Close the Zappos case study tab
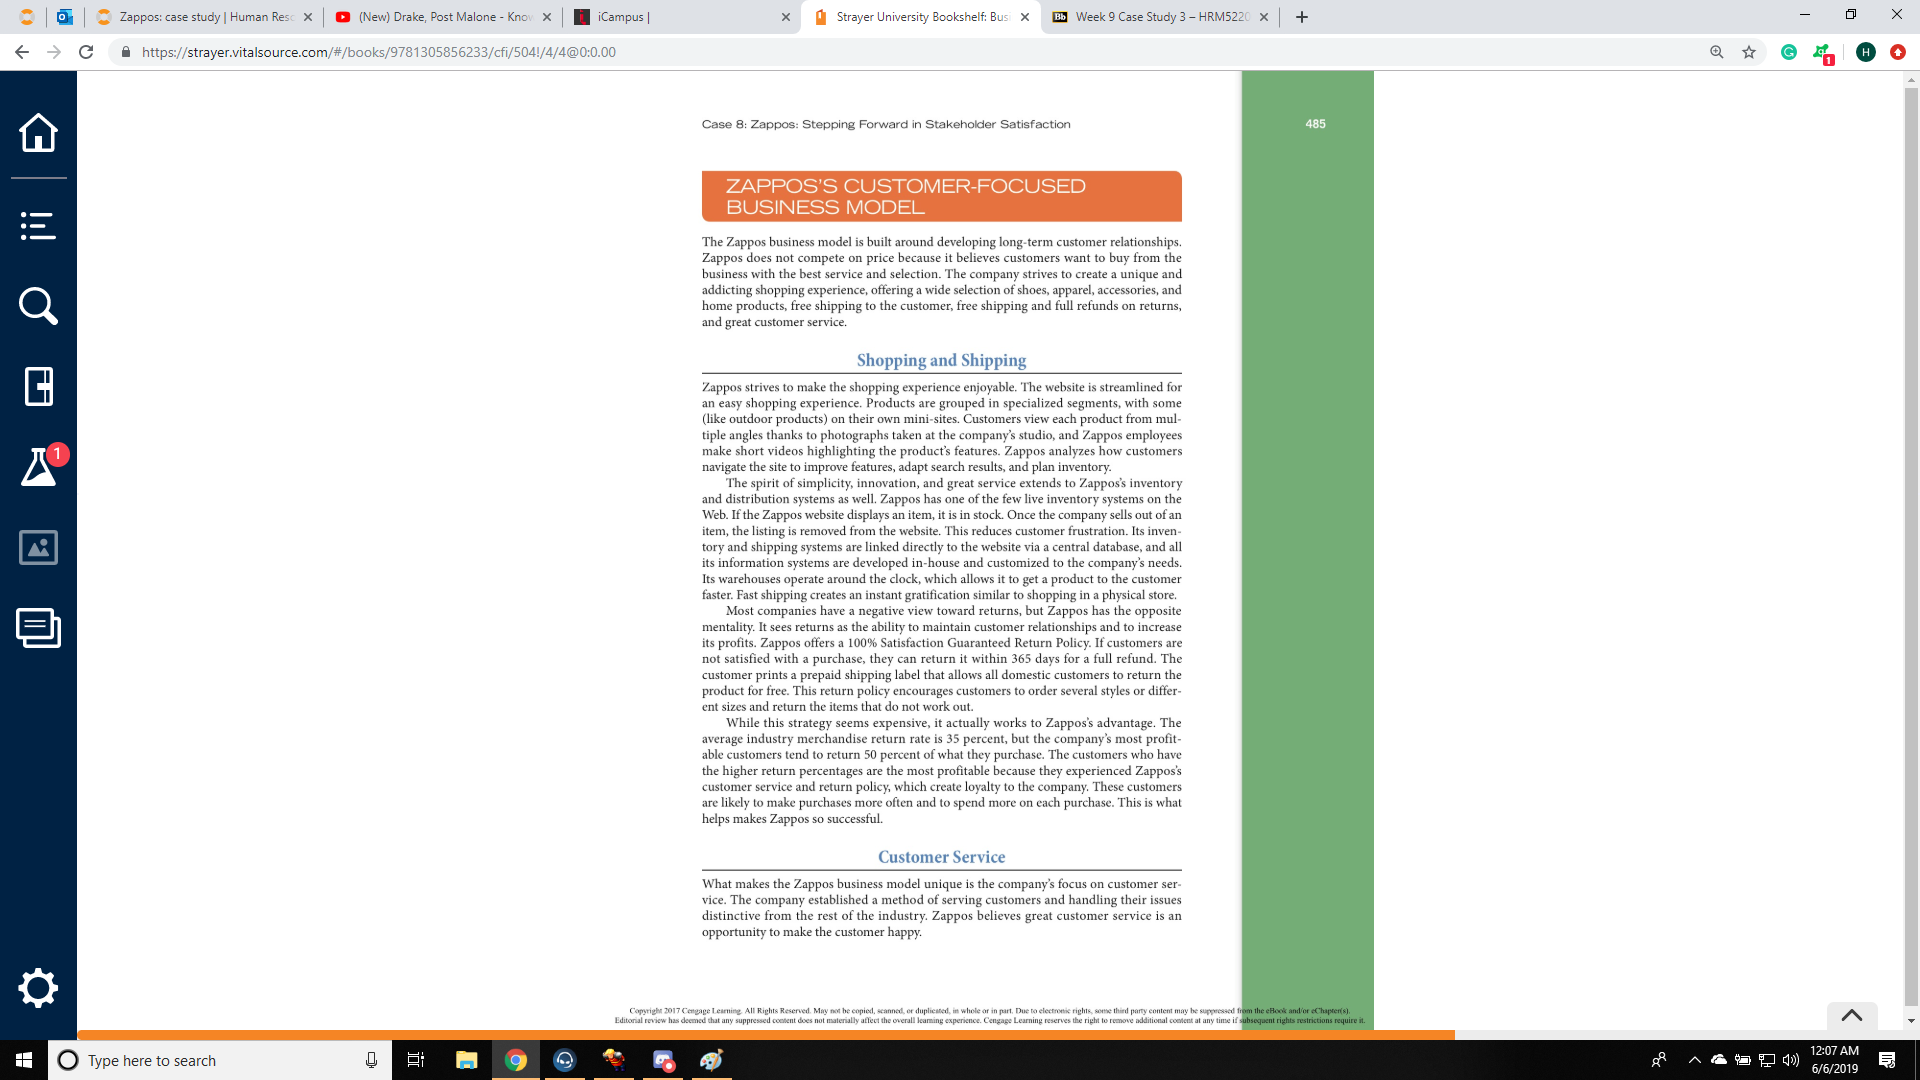The width and height of the screenshot is (1920, 1080). [307, 17]
